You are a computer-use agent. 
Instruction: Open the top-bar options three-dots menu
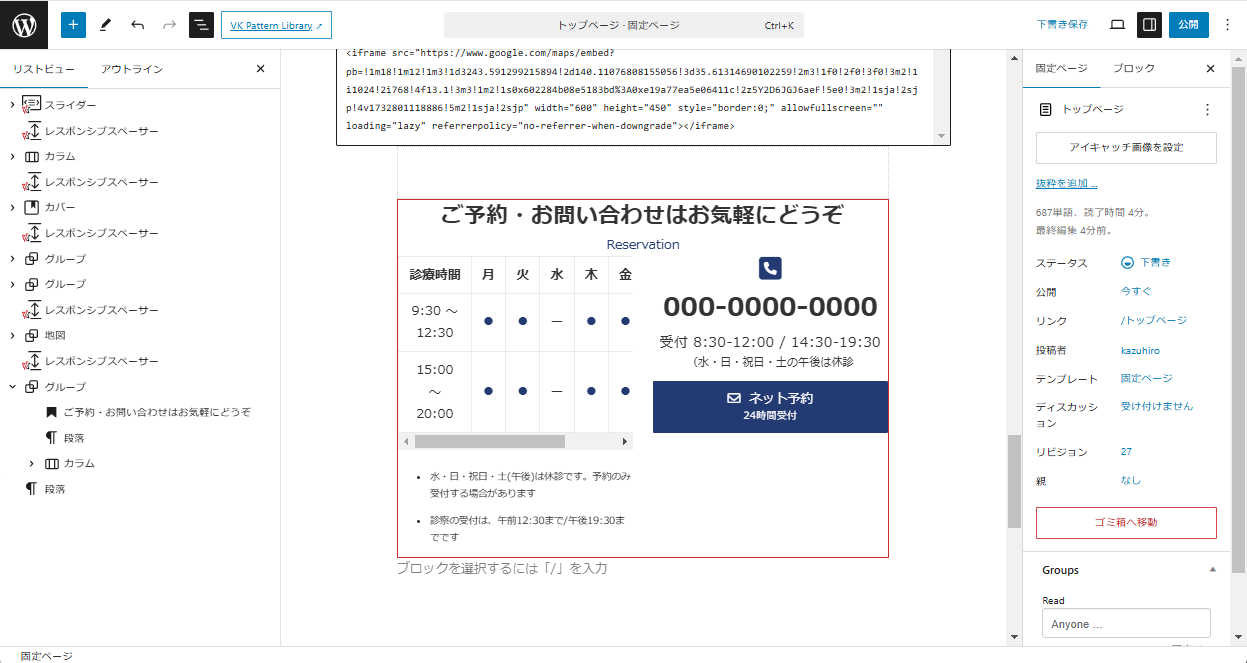click(x=1228, y=25)
